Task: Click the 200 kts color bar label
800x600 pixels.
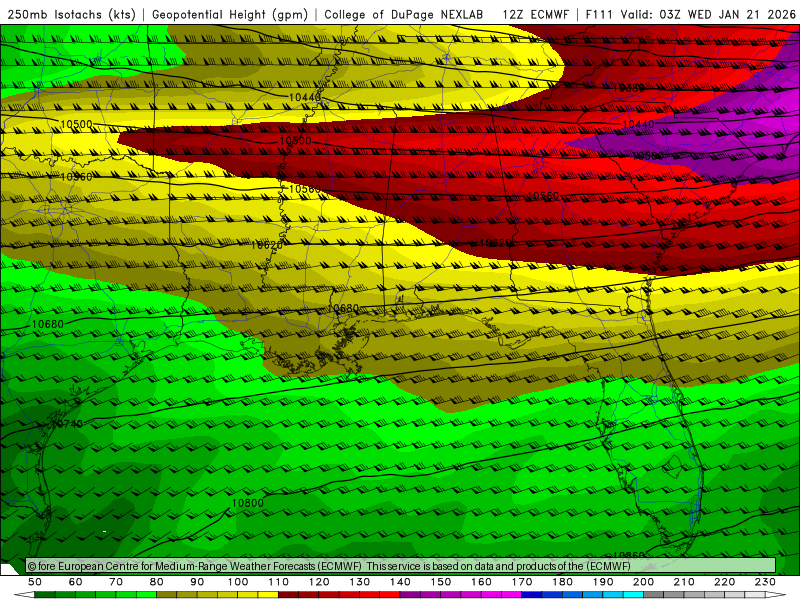Action: (x=643, y=582)
